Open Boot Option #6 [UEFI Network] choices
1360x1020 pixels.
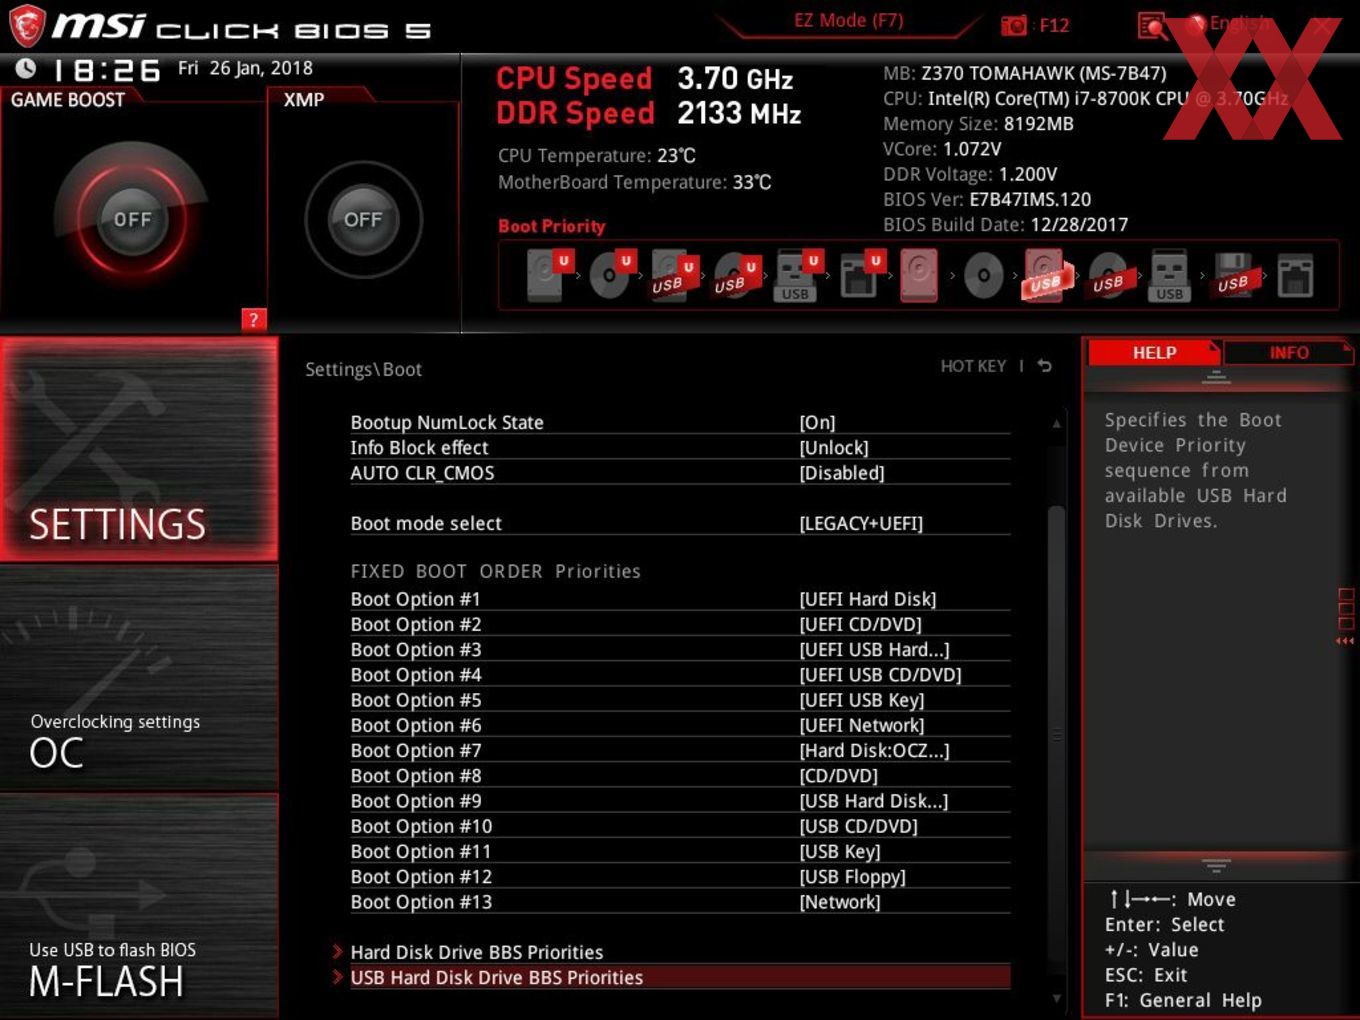862,725
